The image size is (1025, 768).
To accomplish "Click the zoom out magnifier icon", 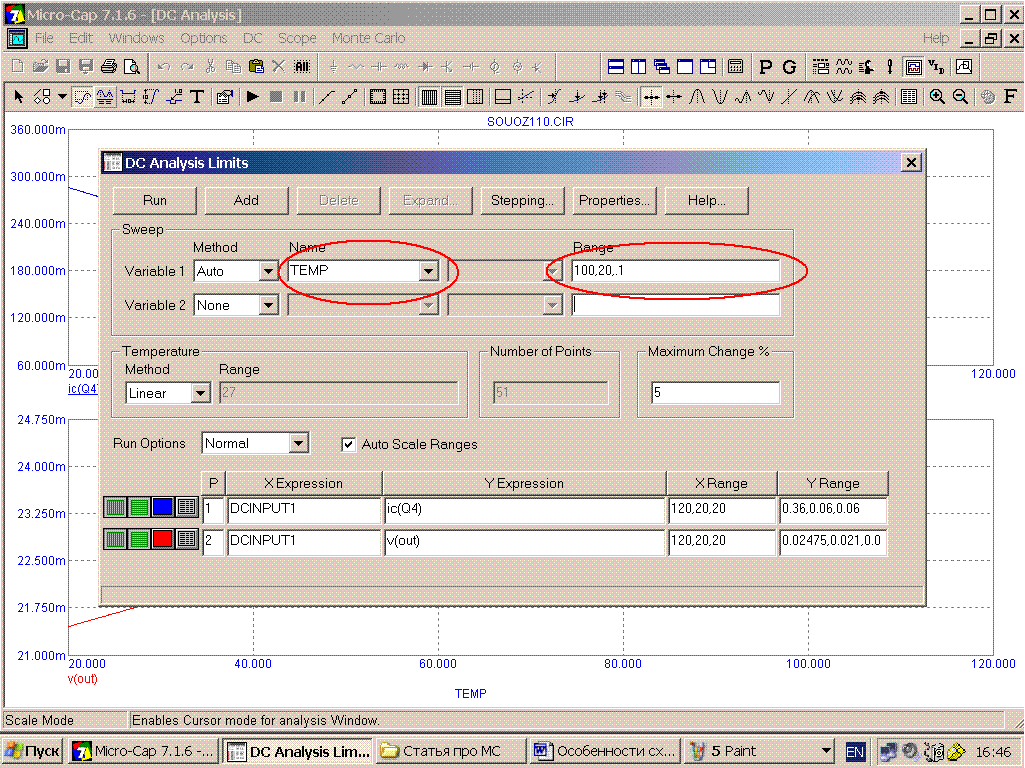I will point(960,97).
